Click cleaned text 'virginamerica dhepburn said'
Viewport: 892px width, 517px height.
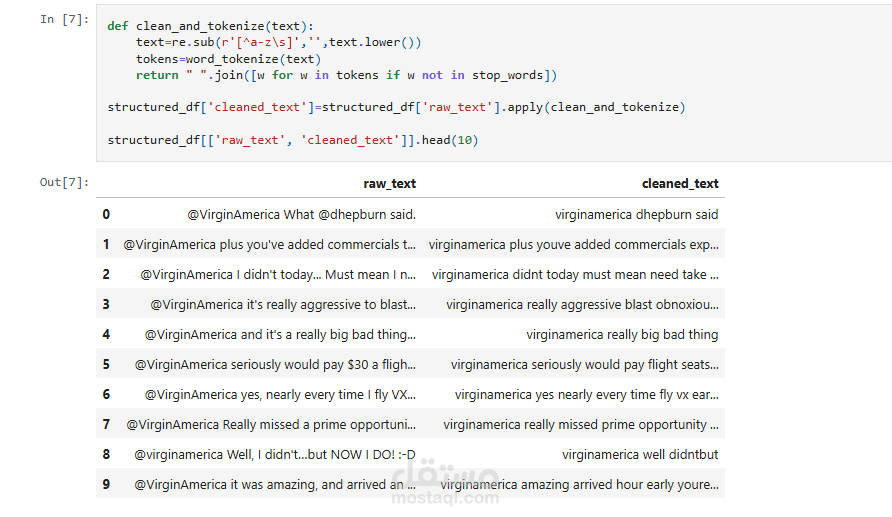coord(636,214)
